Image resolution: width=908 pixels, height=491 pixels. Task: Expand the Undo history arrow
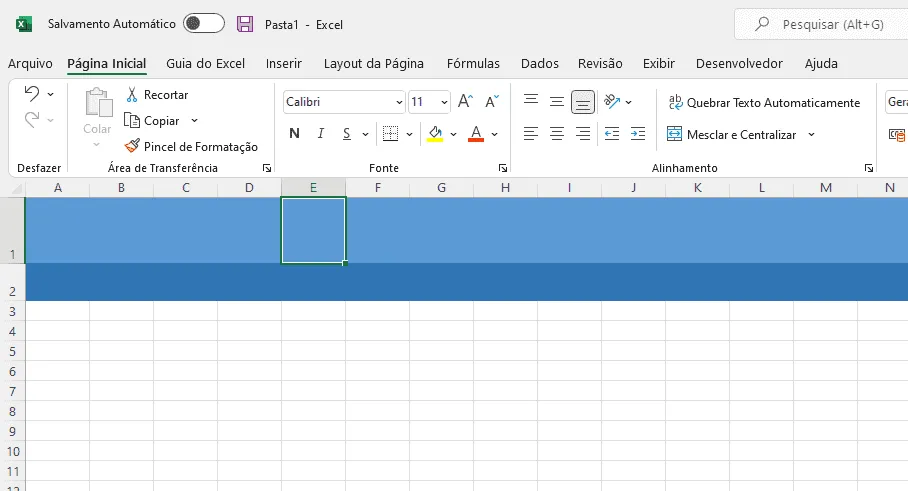[x=50, y=94]
